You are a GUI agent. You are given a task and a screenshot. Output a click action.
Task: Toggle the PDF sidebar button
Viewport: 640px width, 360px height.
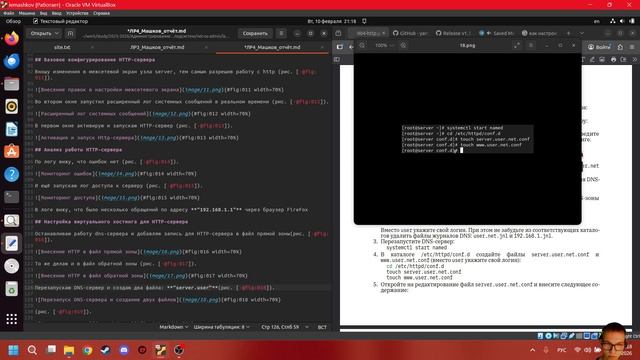coord(337,60)
